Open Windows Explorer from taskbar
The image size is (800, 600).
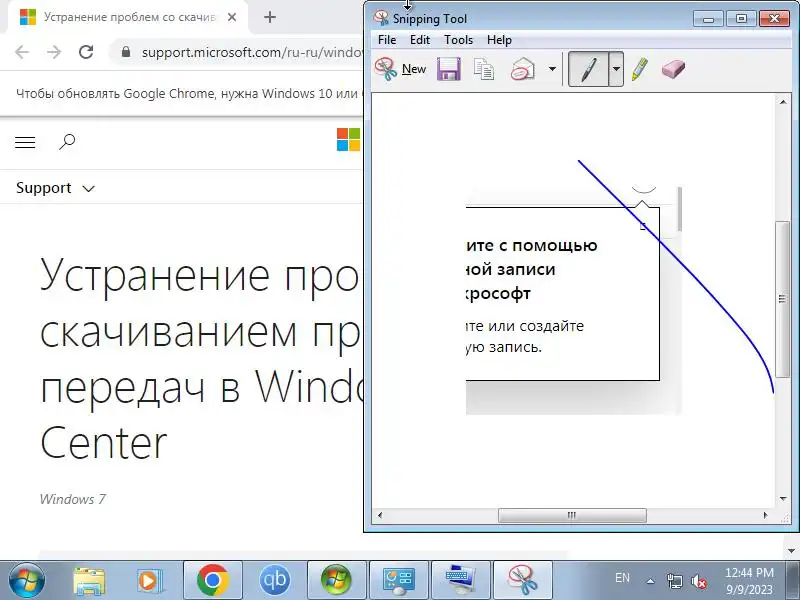click(x=90, y=581)
